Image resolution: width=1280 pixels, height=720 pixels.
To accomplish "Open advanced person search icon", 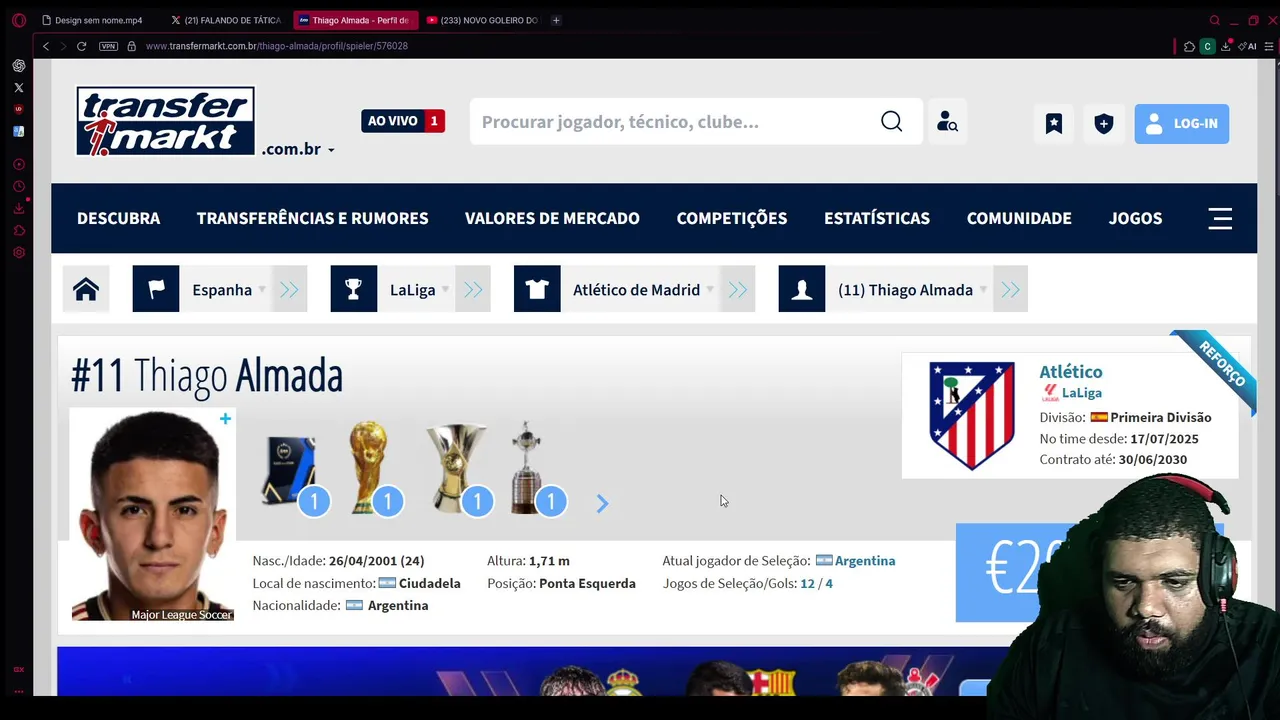I will 947,122.
